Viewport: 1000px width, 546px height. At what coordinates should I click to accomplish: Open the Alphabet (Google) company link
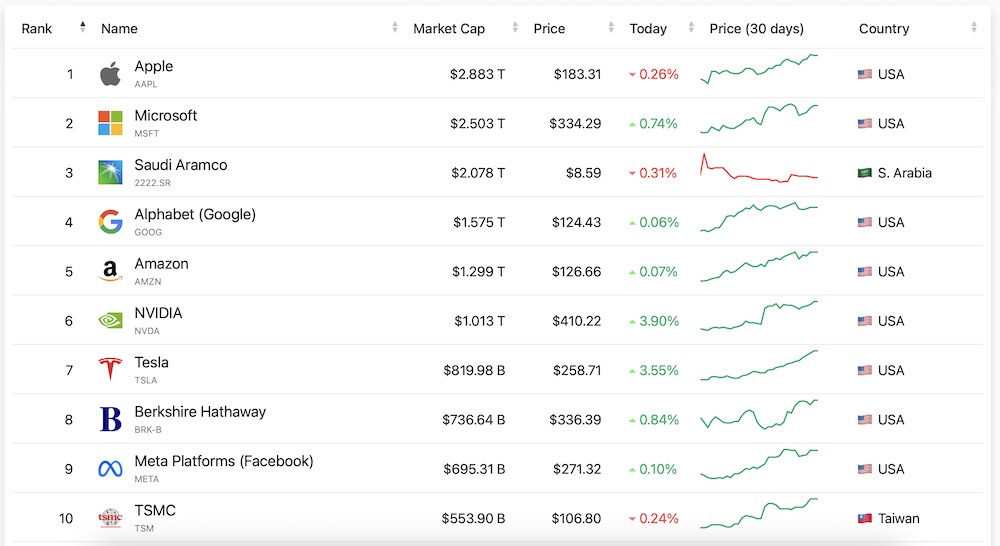pyautogui.click(x=195, y=214)
